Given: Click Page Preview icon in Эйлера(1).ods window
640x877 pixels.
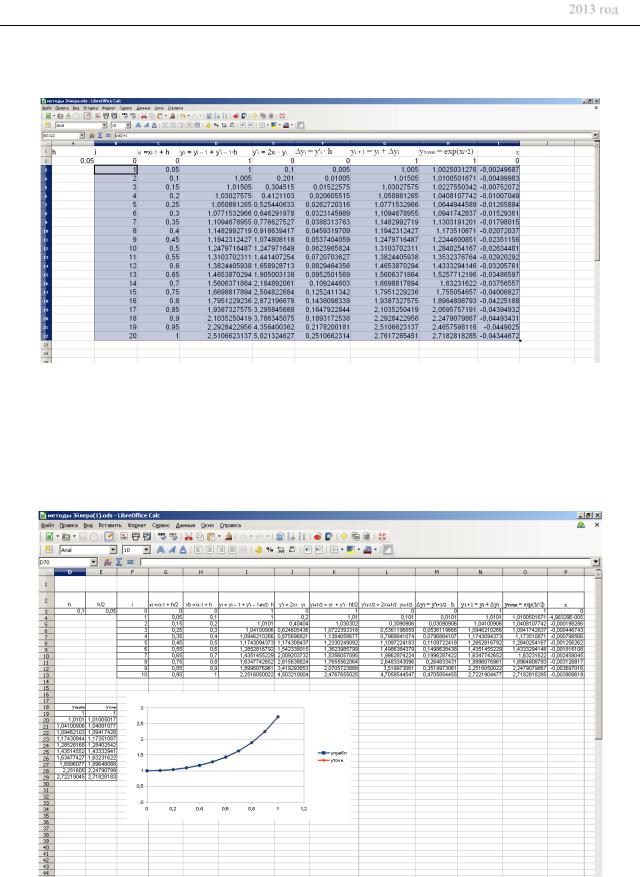Looking at the screenshot, I should tap(147, 537).
